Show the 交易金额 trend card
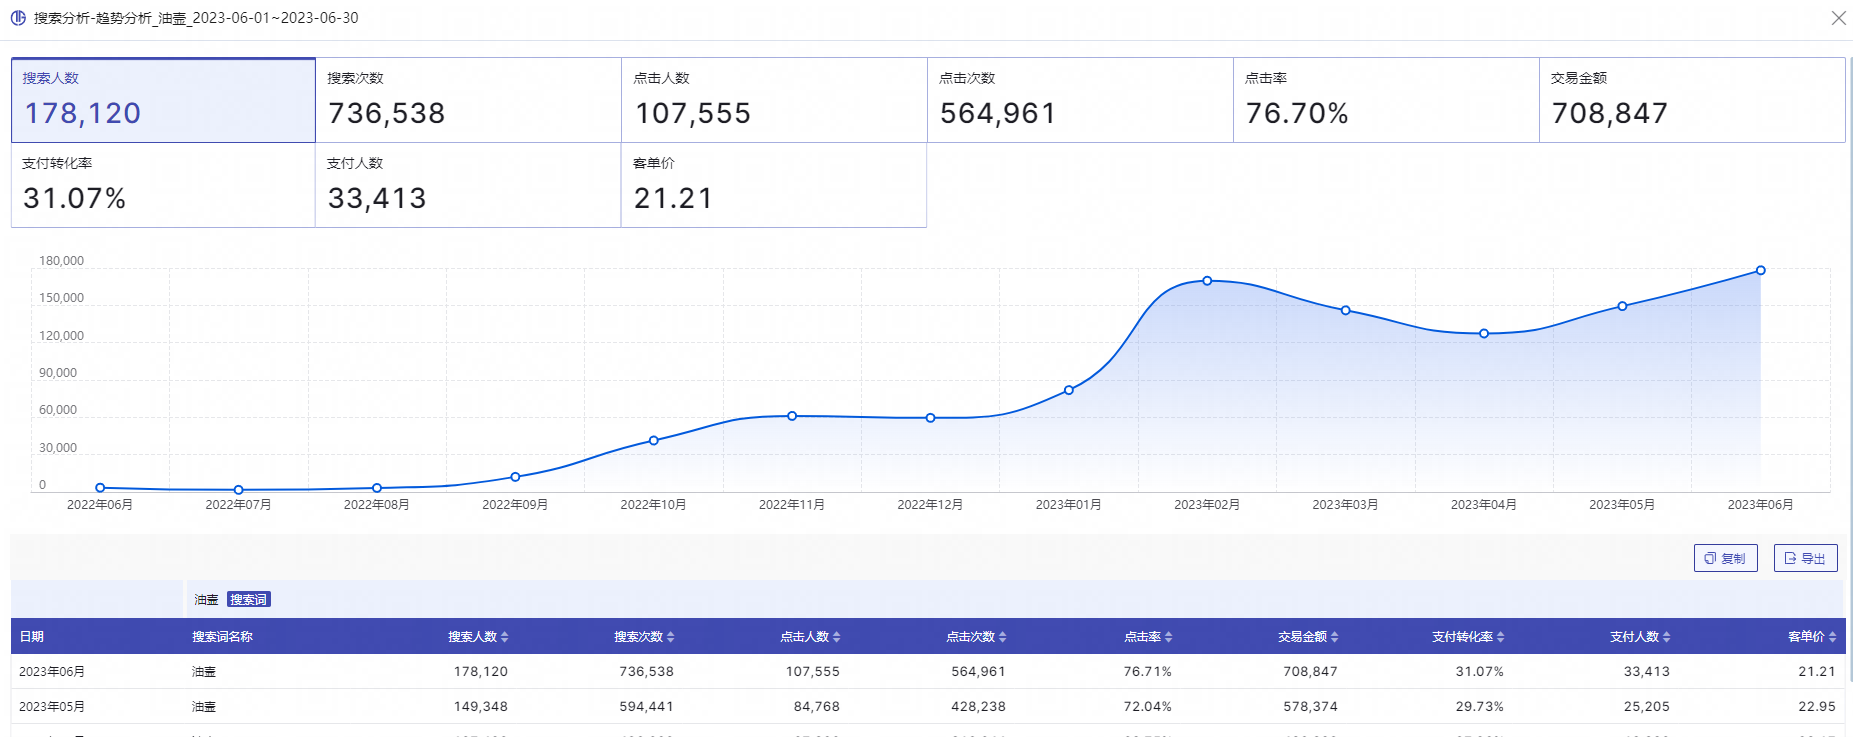This screenshot has height=737, width=1853. [x=1691, y=100]
